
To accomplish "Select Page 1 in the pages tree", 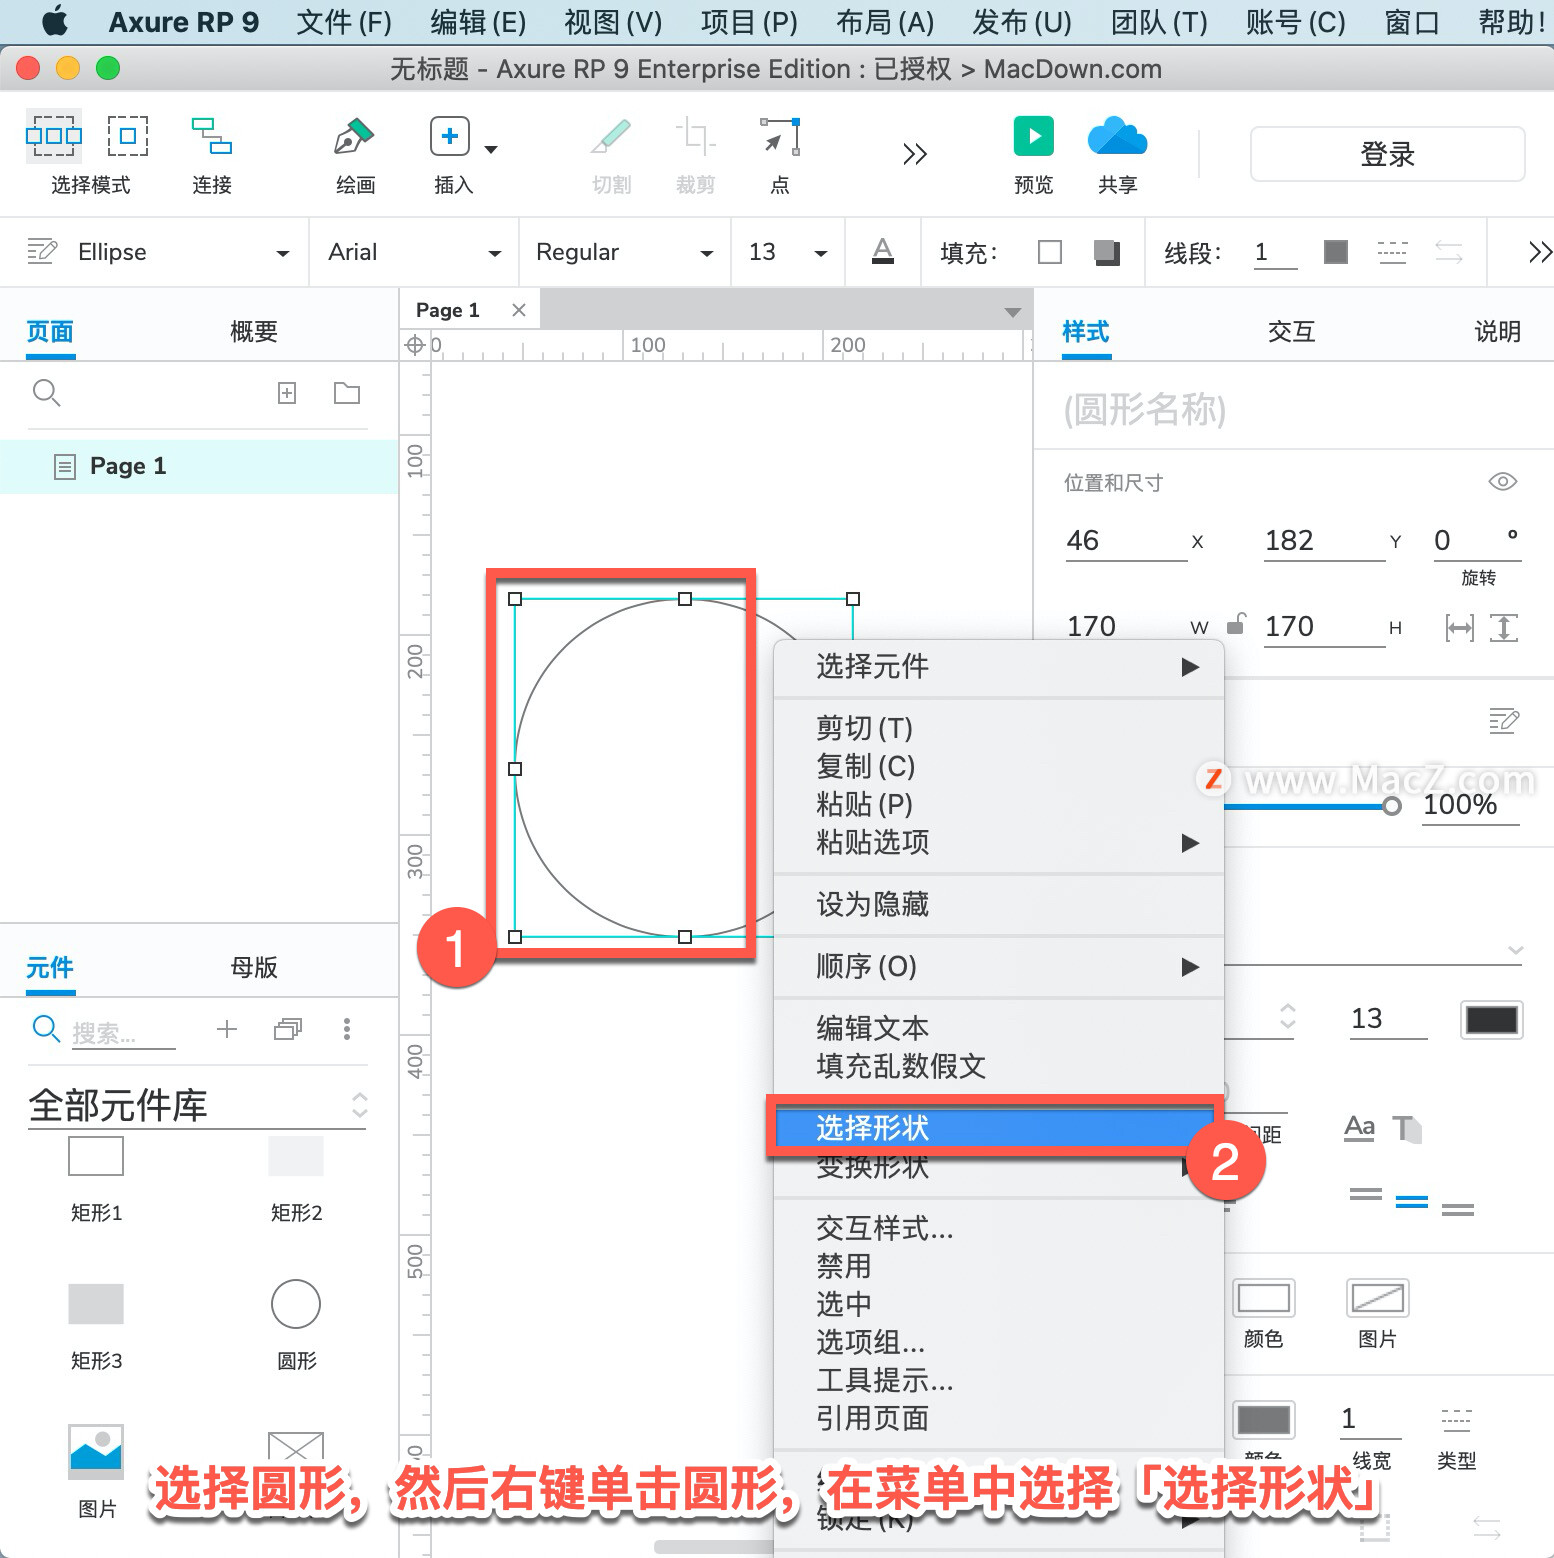I will tap(199, 466).
